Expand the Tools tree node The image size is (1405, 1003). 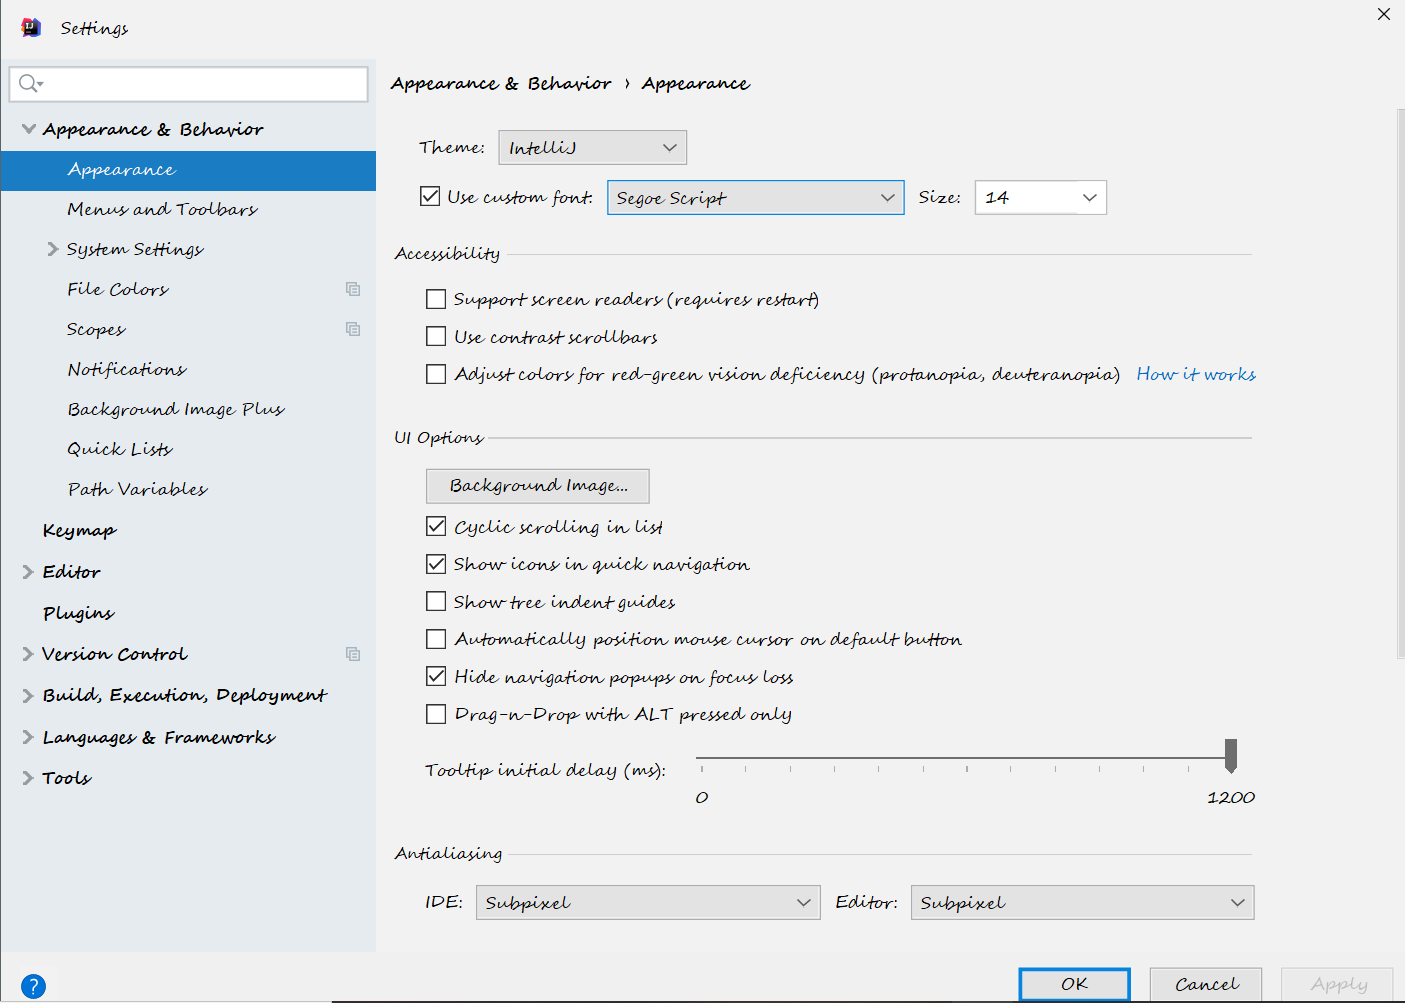(x=28, y=778)
